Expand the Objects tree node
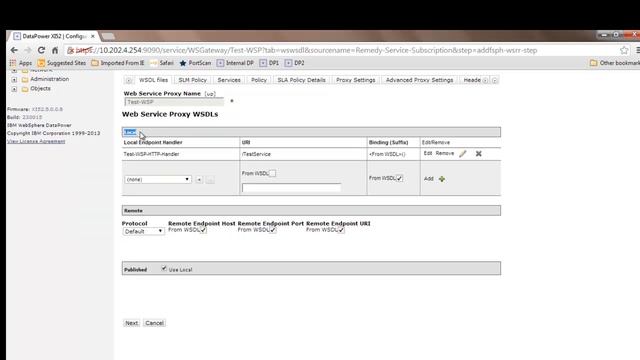The height and width of the screenshot is (360, 640). pyautogui.click(x=14, y=89)
